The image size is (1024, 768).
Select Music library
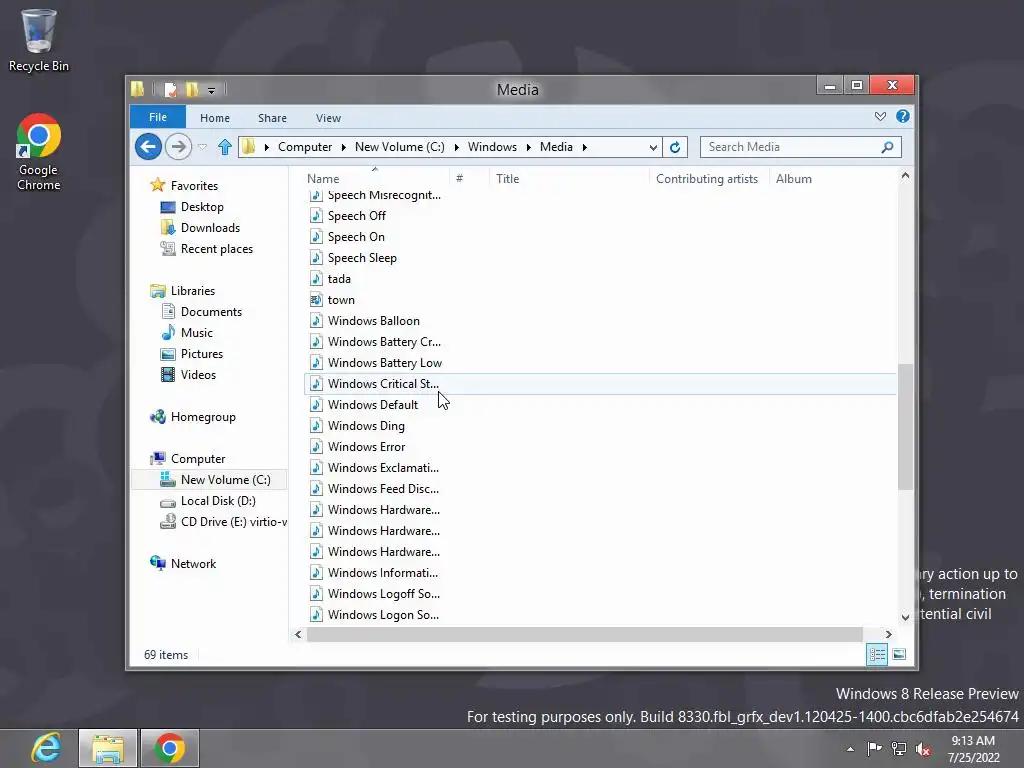click(x=187, y=333)
